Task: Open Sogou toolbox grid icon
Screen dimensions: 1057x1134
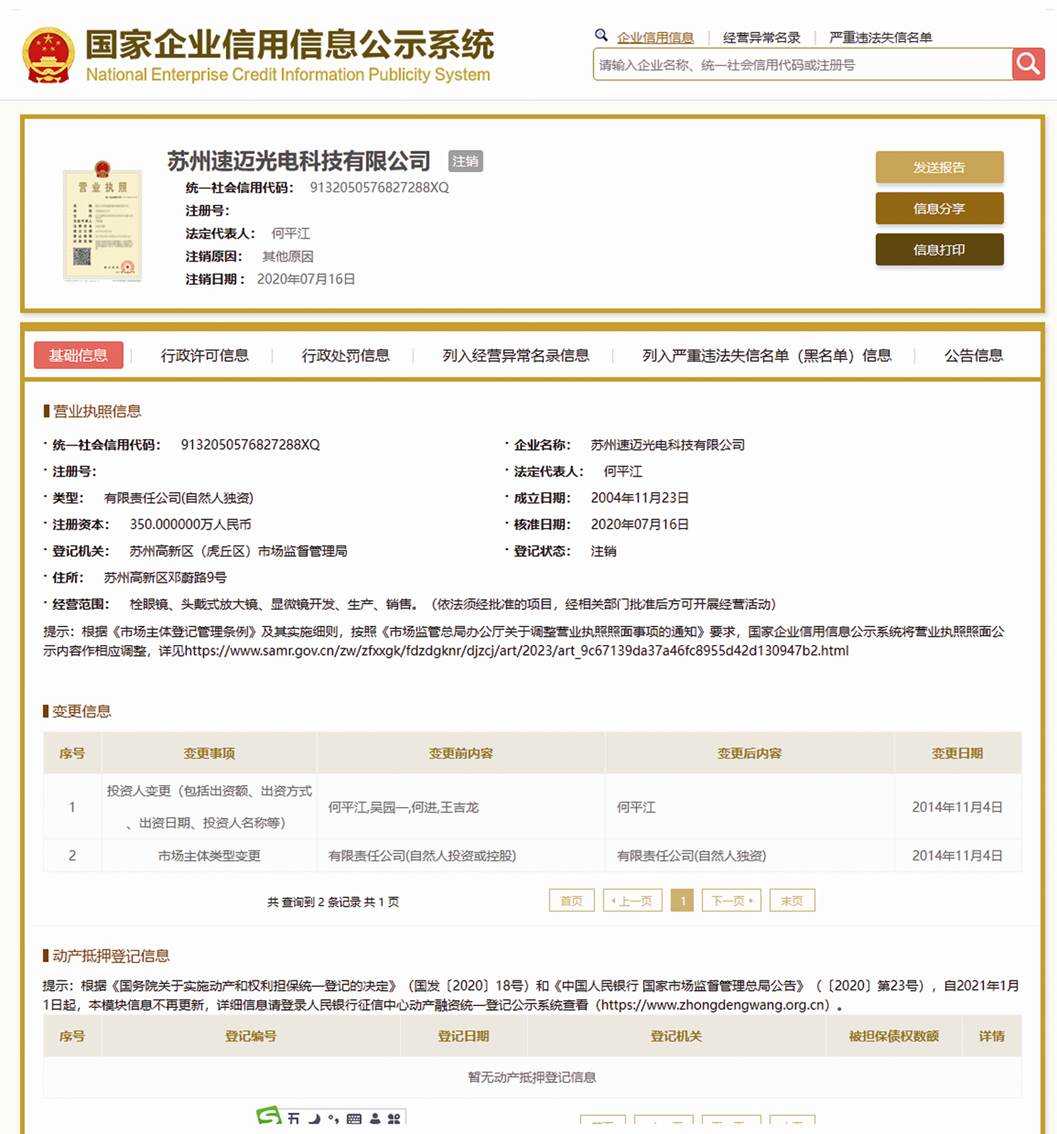Action: tap(394, 1119)
